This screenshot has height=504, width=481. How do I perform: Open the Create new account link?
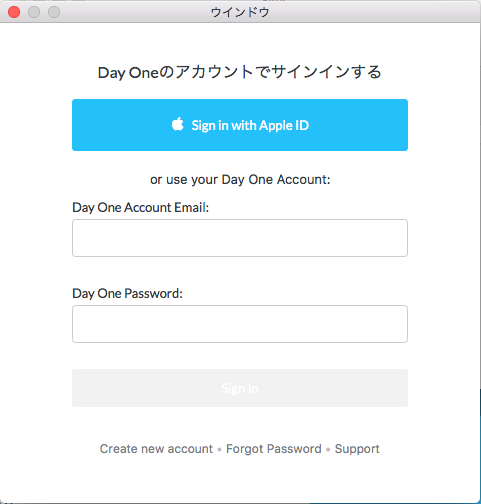[x=156, y=449]
